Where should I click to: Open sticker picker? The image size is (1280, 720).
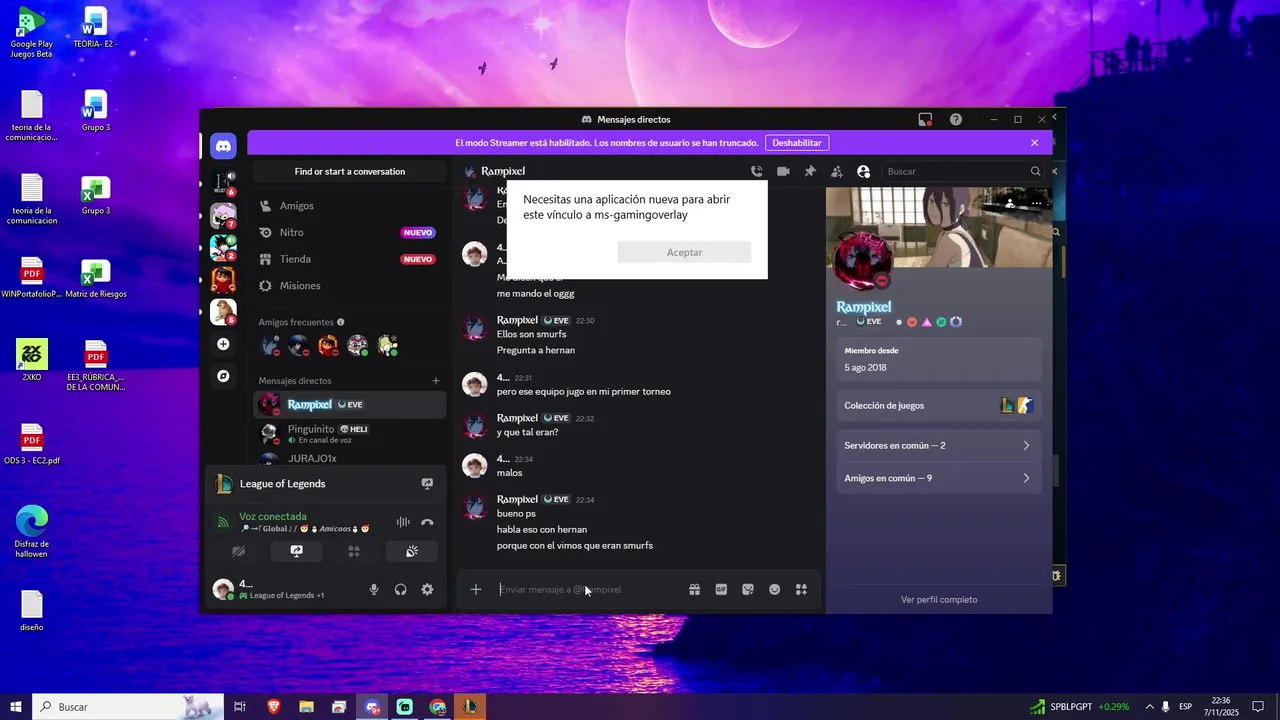748,590
